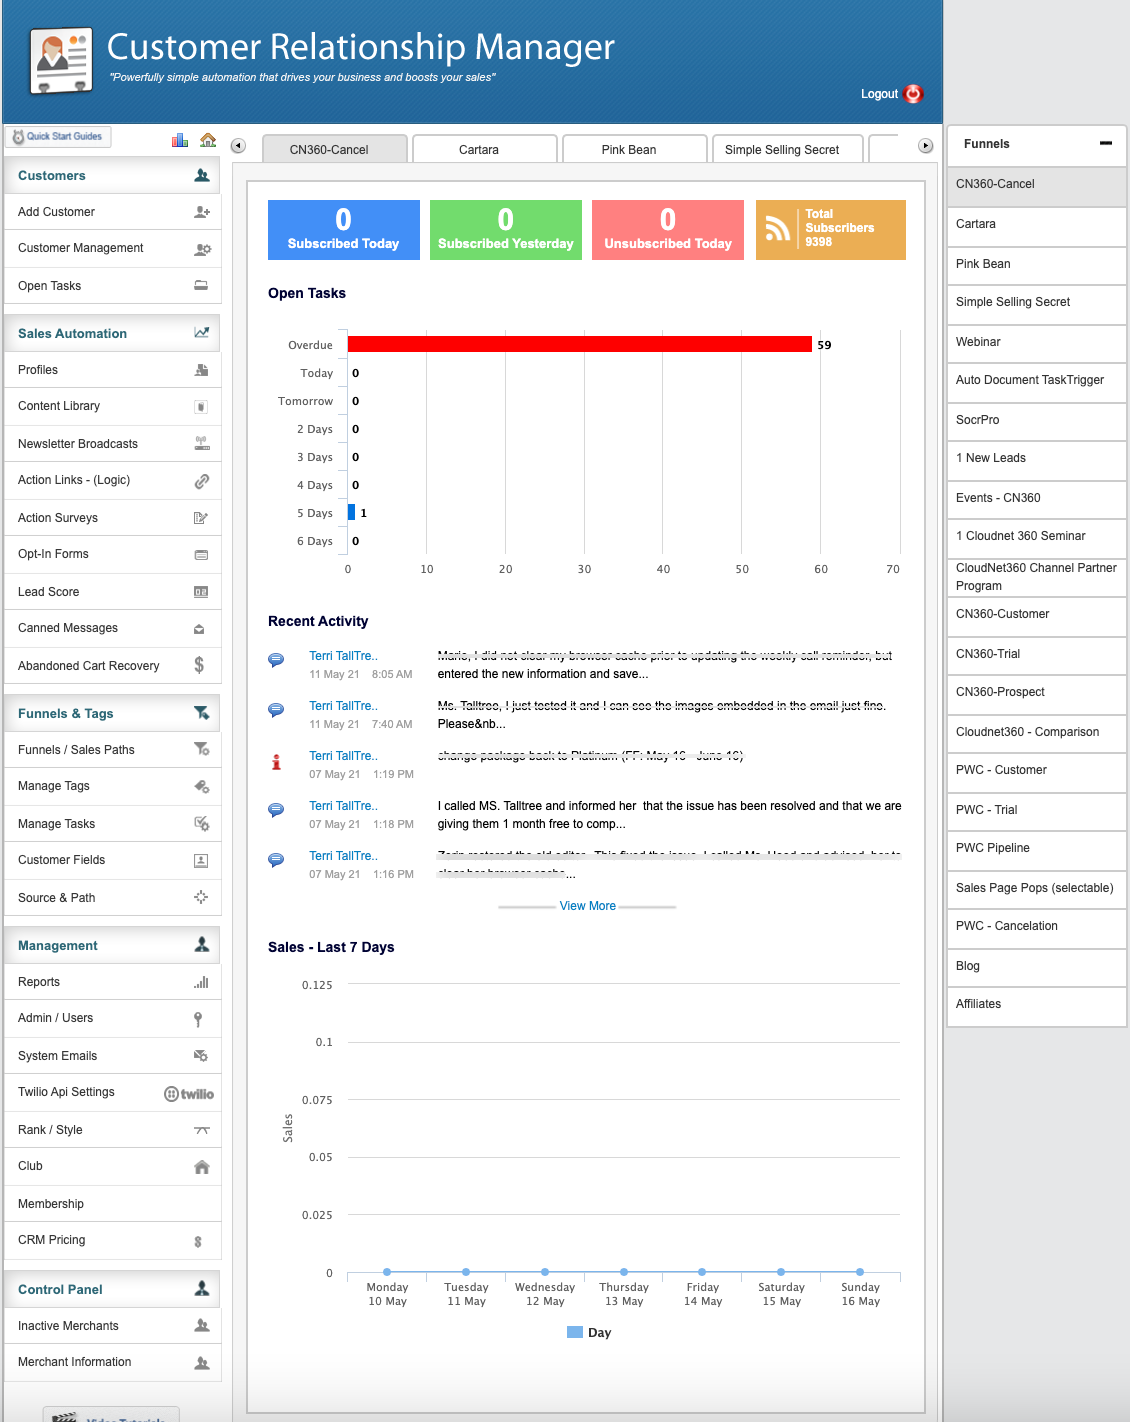This screenshot has width=1130, height=1422.
Task: Click the home icon near Quick Start Guides
Action: click(x=208, y=140)
